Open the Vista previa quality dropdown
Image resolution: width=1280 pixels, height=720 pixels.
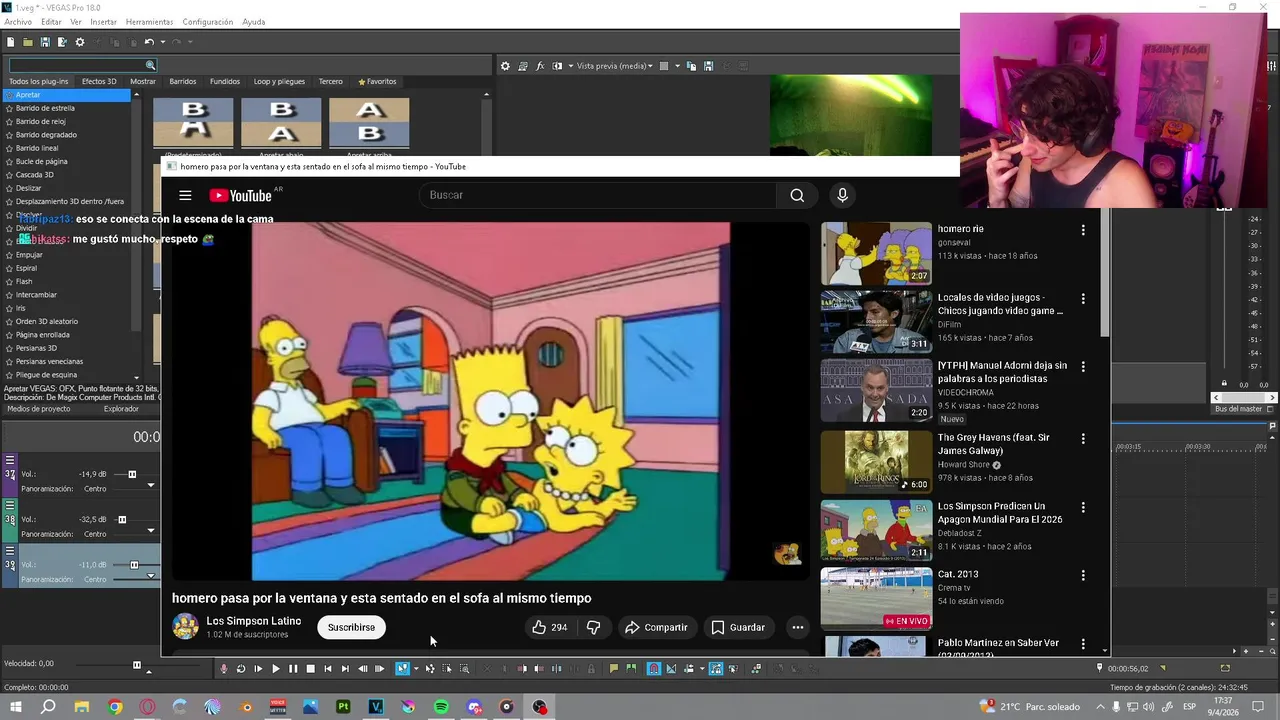coord(615,66)
